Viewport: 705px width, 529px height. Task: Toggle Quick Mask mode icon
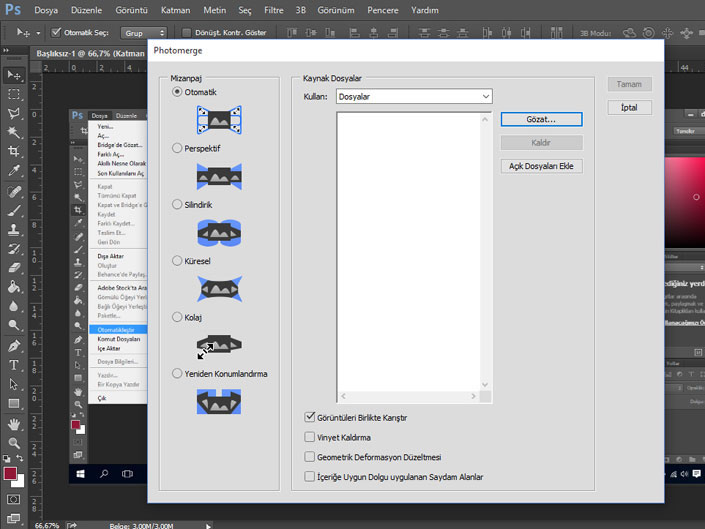(x=13, y=499)
